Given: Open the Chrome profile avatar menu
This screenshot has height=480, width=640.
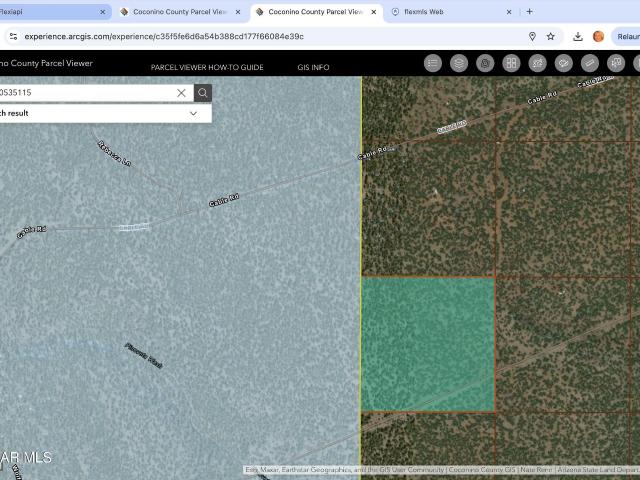Looking at the screenshot, I should [x=598, y=36].
